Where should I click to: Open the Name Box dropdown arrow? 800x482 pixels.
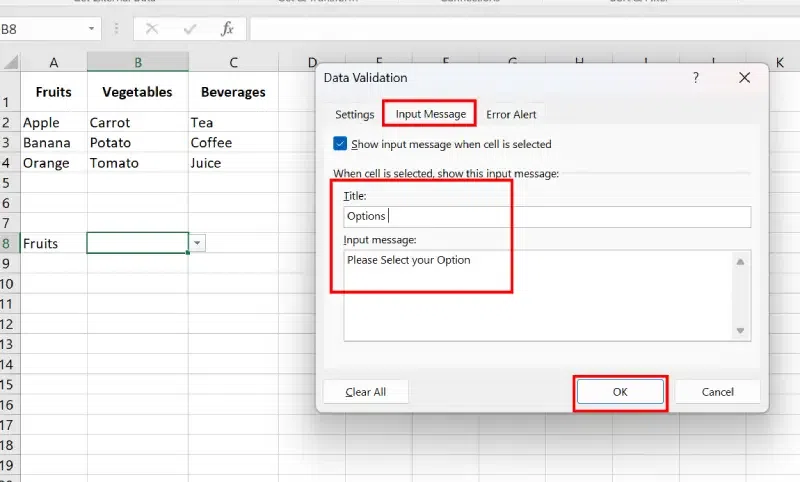(91, 29)
